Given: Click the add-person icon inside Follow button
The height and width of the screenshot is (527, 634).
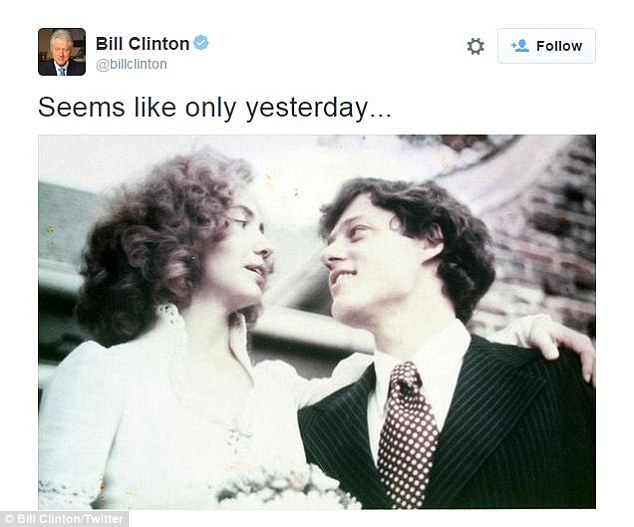Looking at the screenshot, I should 520,46.
